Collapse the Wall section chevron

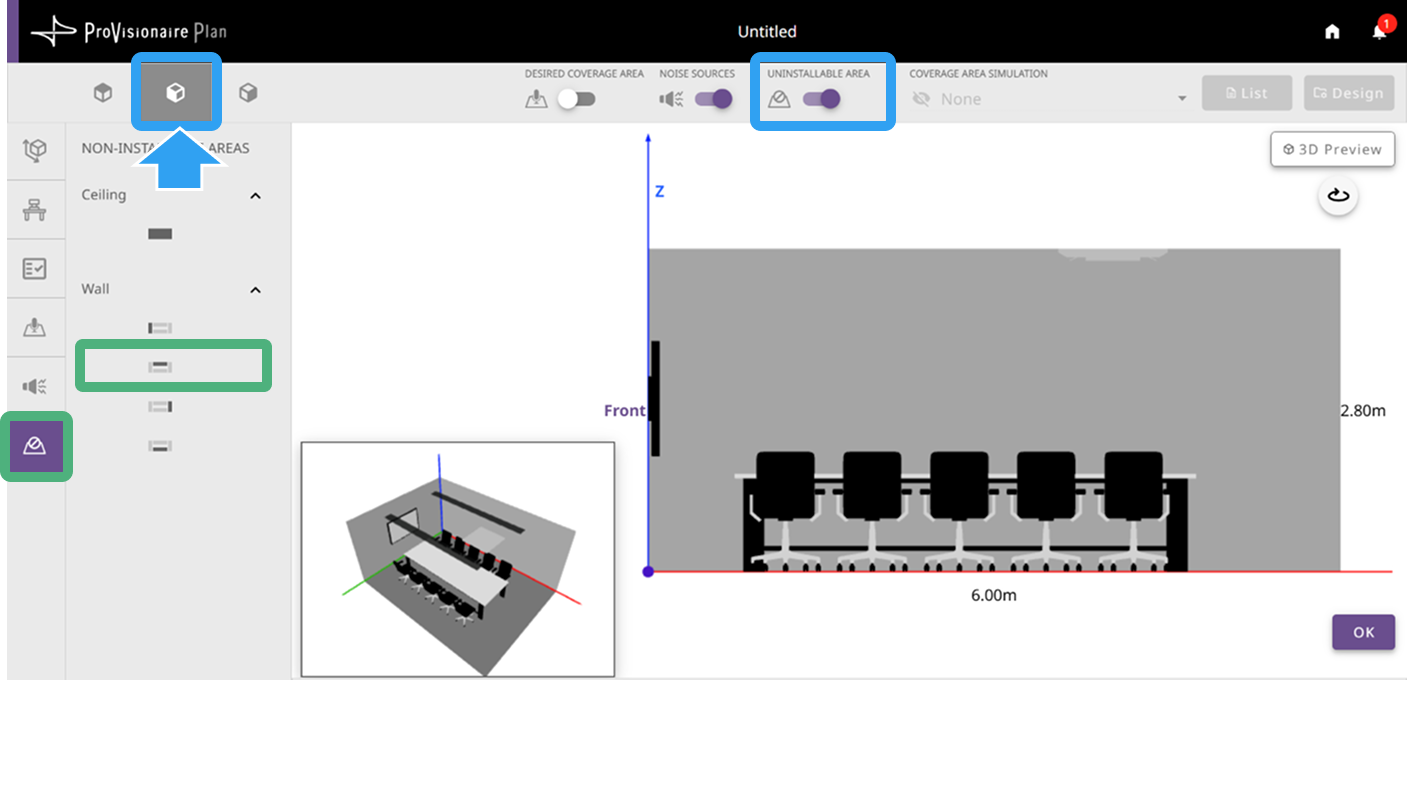click(255, 290)
